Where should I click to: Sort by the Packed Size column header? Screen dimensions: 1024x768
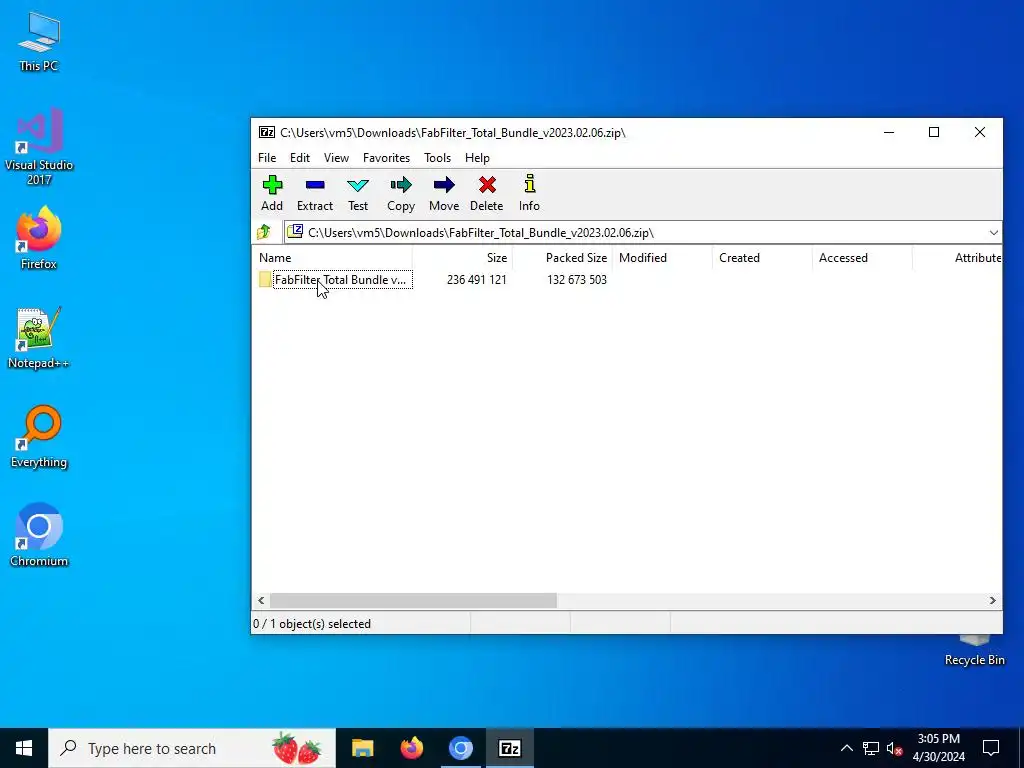tap(562, 258)
